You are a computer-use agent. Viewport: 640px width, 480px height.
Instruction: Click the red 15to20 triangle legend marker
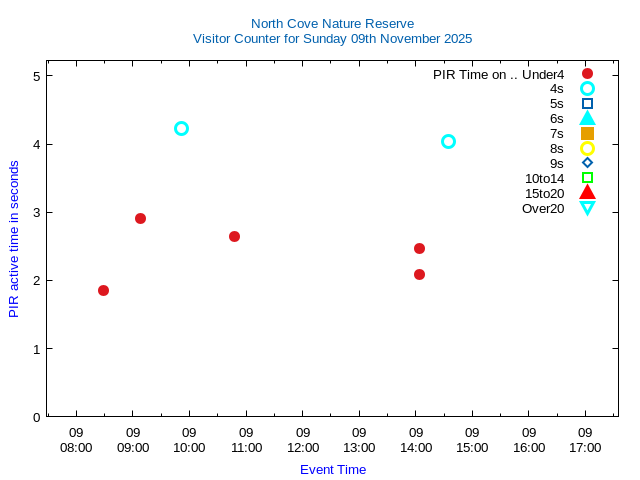tap(587, 192)
